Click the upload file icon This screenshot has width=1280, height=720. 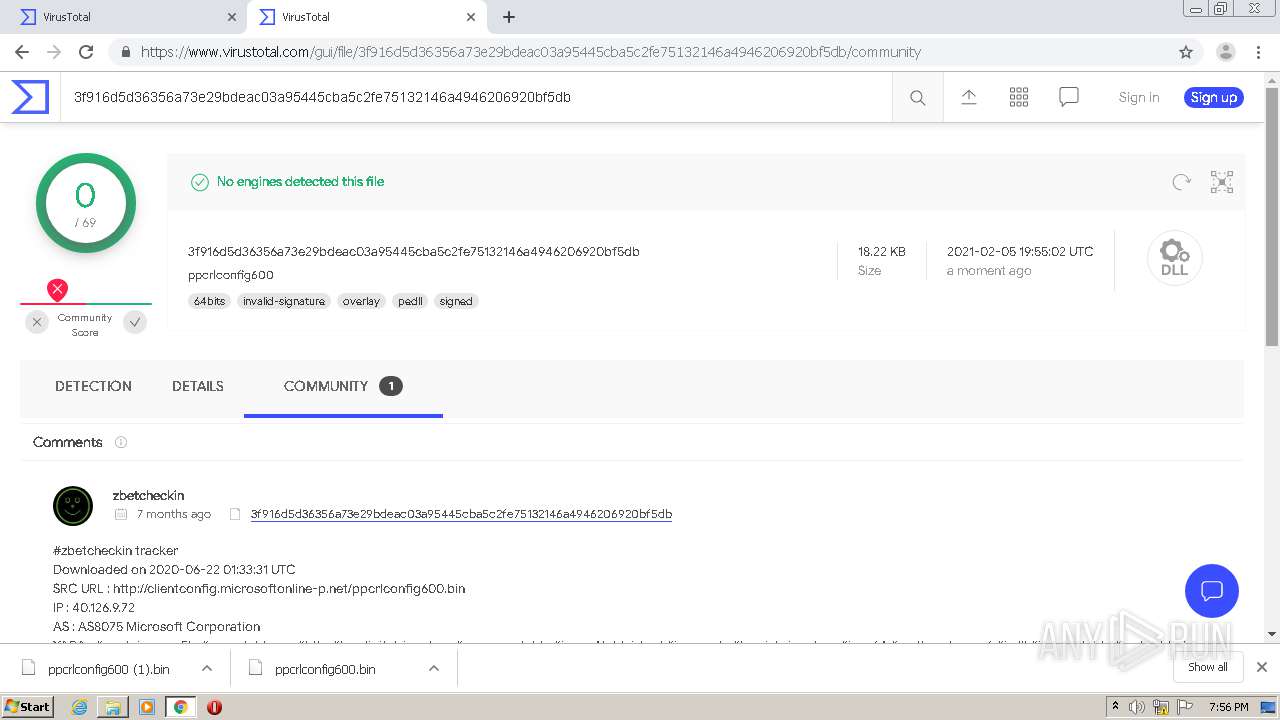[968, 97]
